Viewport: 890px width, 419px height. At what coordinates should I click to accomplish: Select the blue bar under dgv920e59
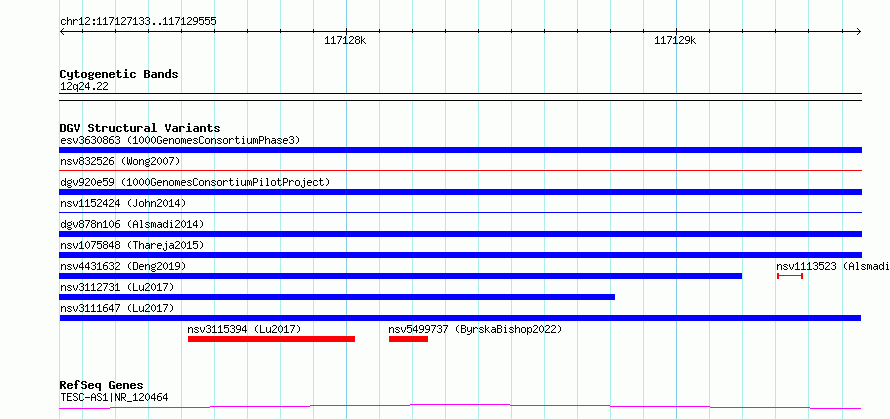tap(460, 192)
